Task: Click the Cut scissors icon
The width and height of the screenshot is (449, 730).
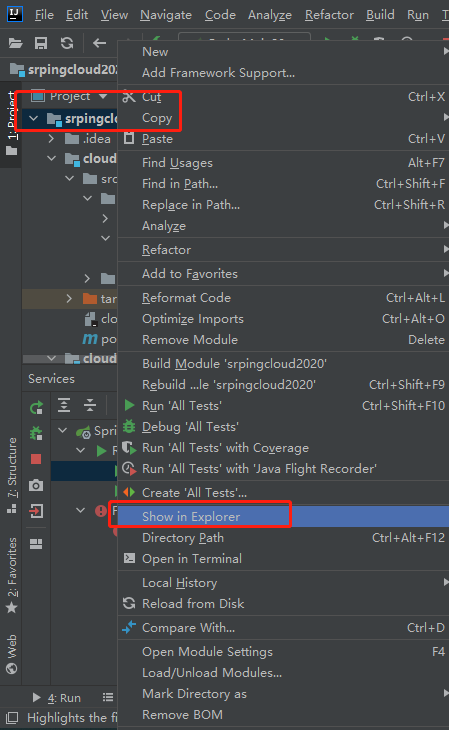Action: [x=129, y=97]
